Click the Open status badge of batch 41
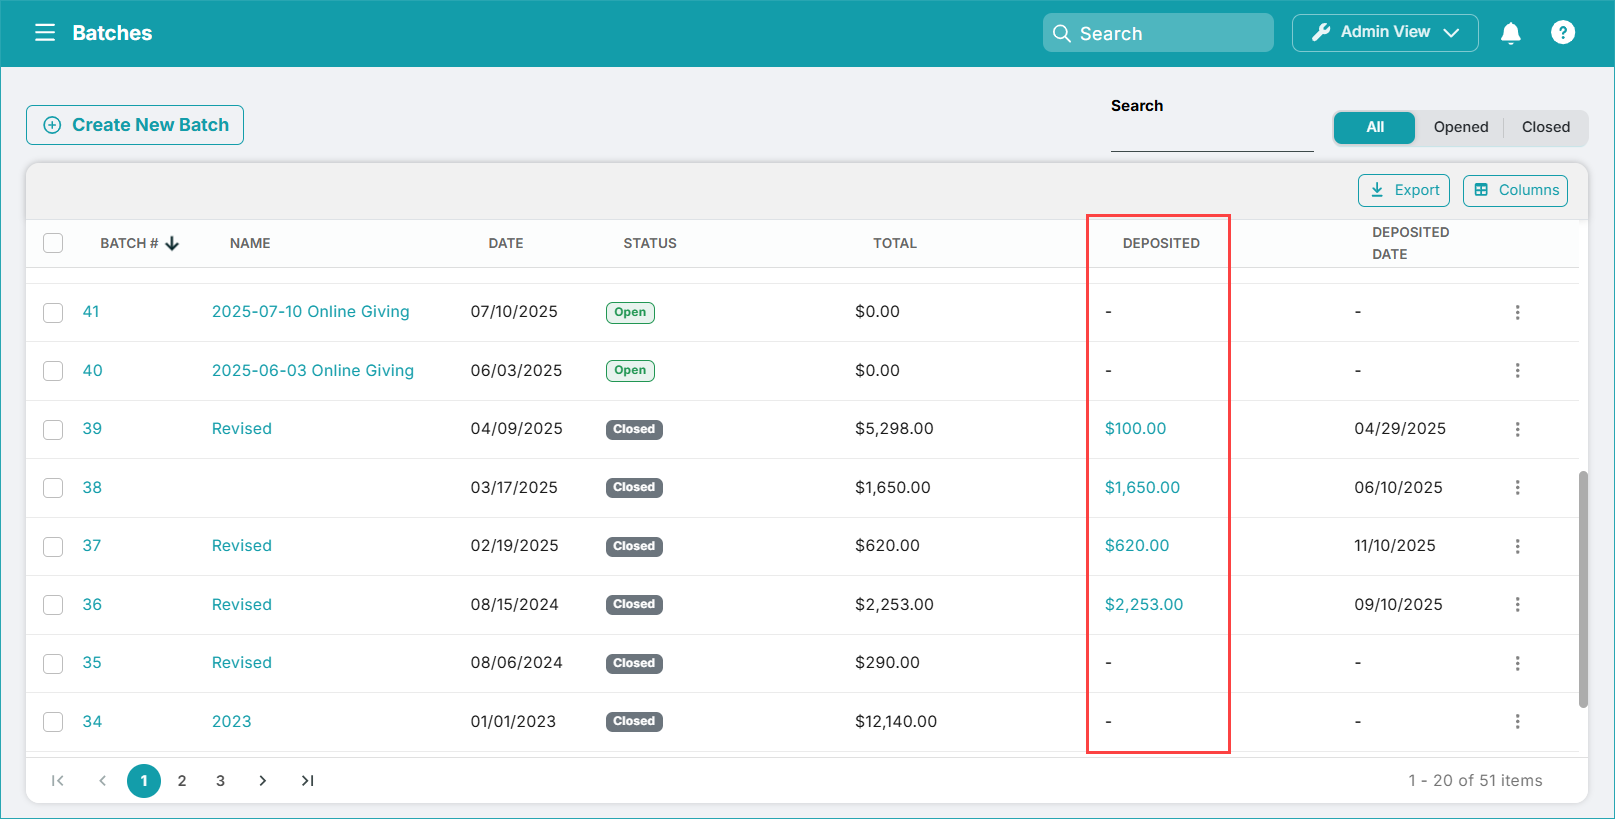 (x=630, y=312)
